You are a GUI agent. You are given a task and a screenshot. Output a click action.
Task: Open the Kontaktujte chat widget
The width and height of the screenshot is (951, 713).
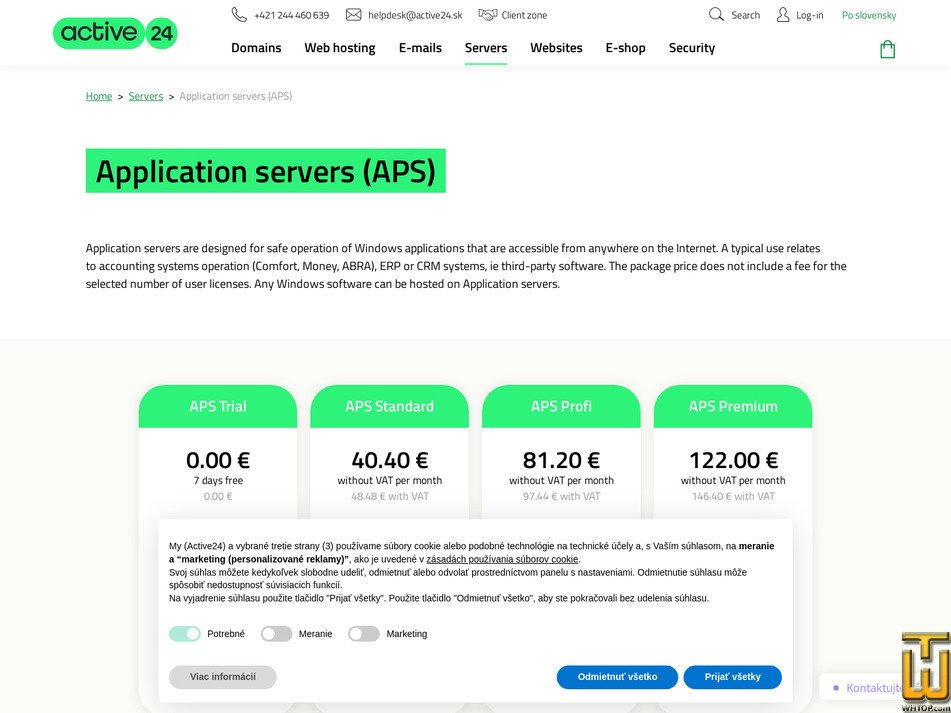(864, 687)
